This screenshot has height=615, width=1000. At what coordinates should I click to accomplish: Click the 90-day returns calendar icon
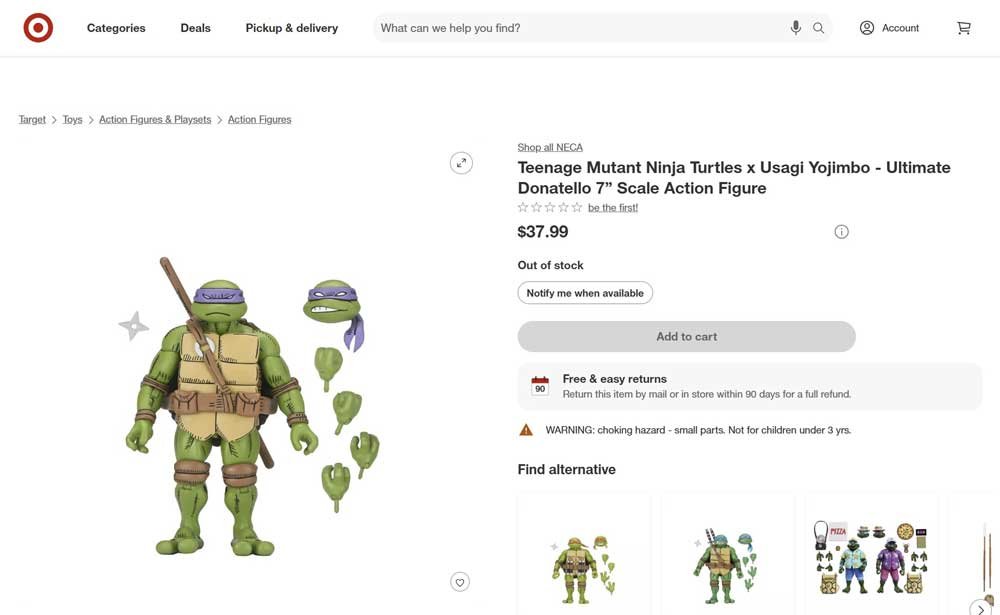pos(539,385)
